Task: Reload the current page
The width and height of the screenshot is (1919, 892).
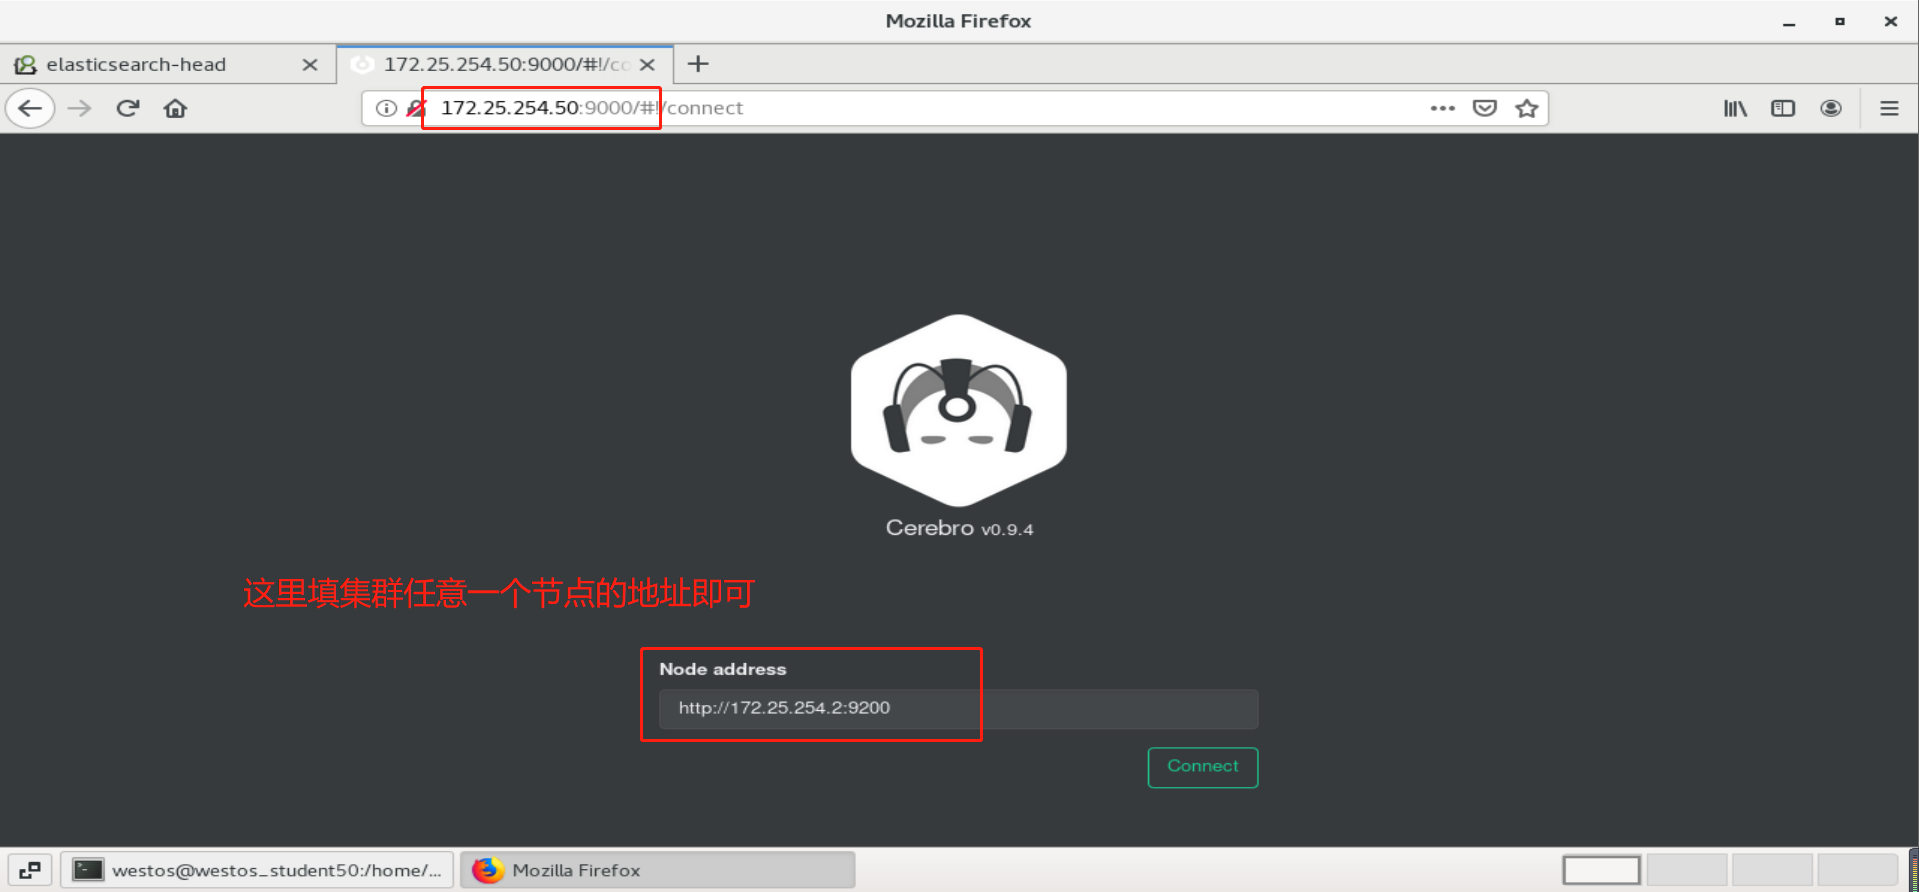Action: coord(127,108)
